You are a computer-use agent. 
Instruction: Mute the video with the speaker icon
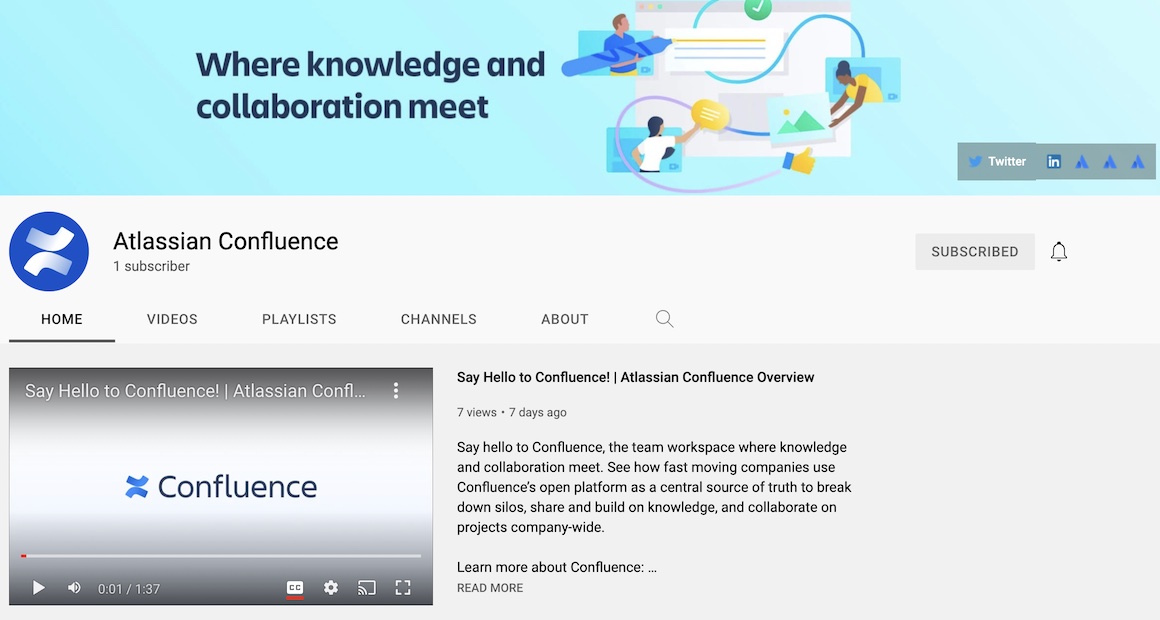tap(74, 587)
